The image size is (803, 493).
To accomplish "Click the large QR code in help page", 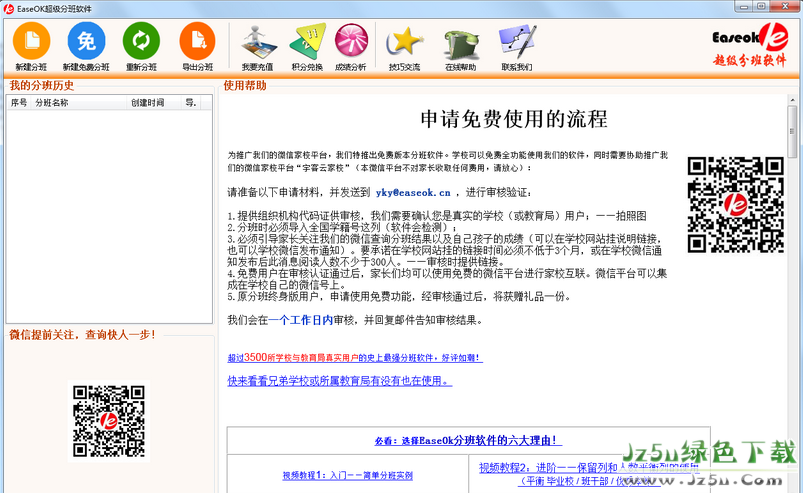I will pyautogui.click(x=735, y=205).
